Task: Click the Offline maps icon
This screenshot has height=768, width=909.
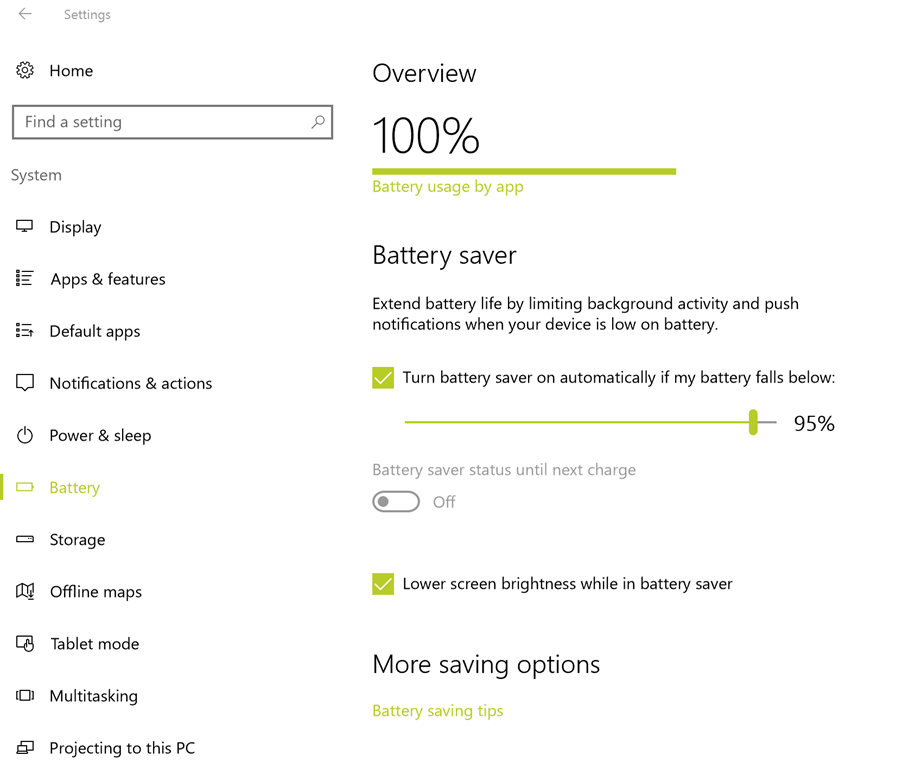Action: [x=25, y=591]
